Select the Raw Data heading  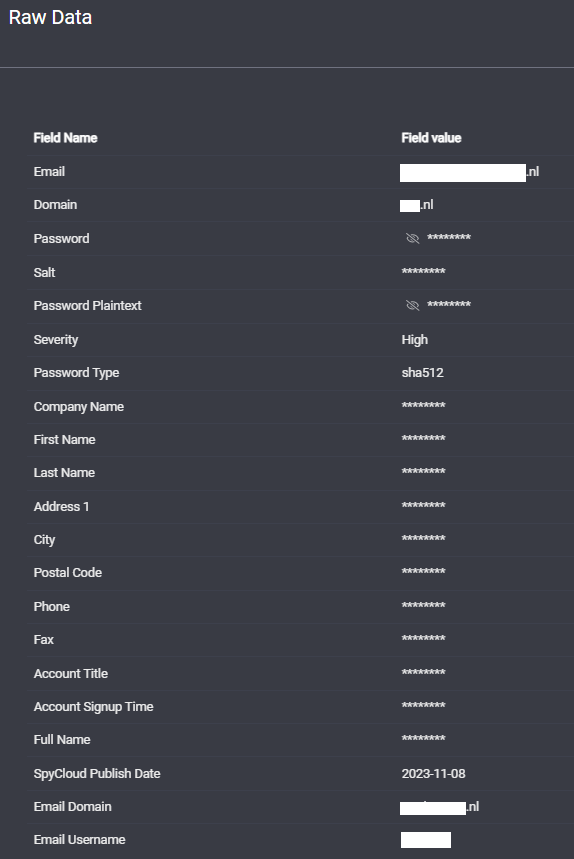(x=50, y=18)
